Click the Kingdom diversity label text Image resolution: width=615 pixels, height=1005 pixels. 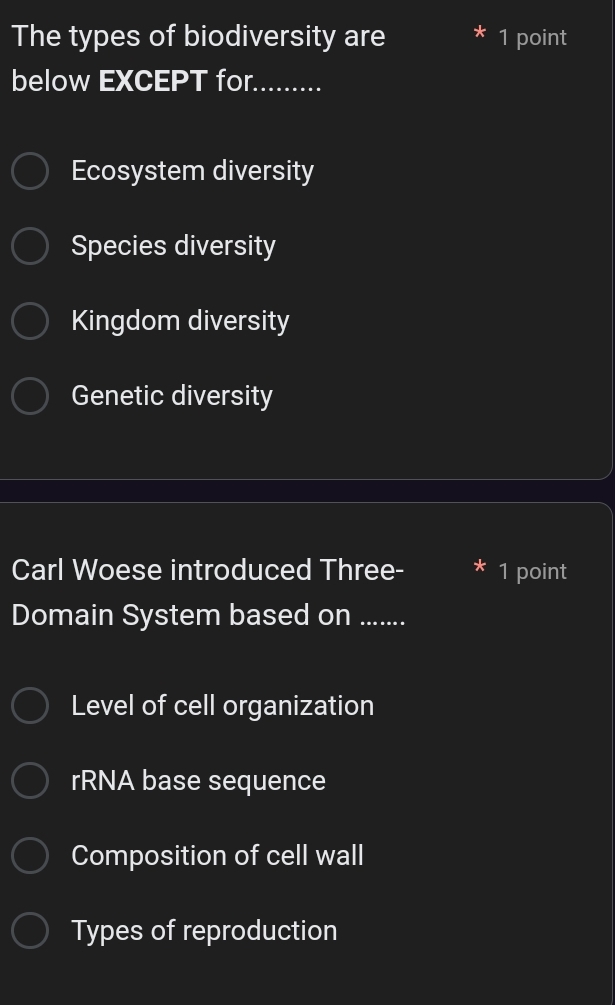180,321
